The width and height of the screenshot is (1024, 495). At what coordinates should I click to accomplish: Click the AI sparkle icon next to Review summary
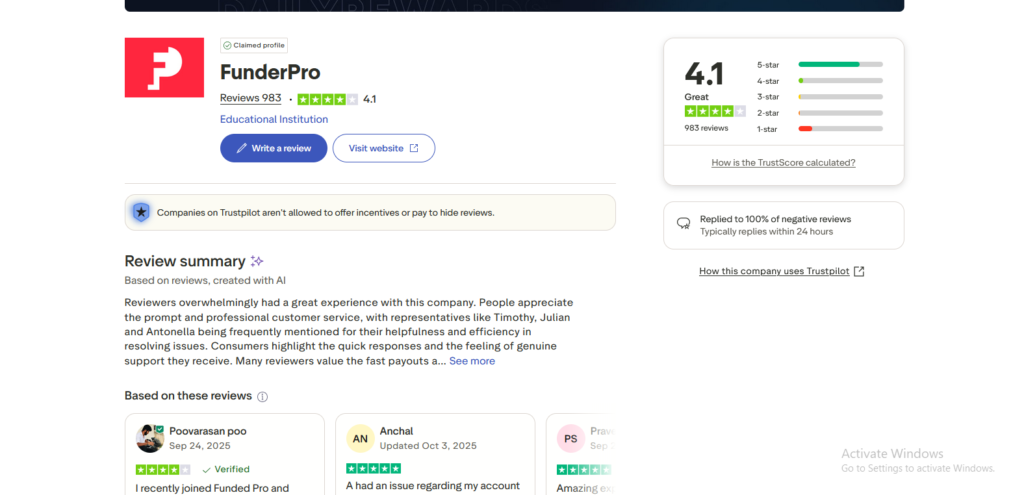tap(257, 261)
